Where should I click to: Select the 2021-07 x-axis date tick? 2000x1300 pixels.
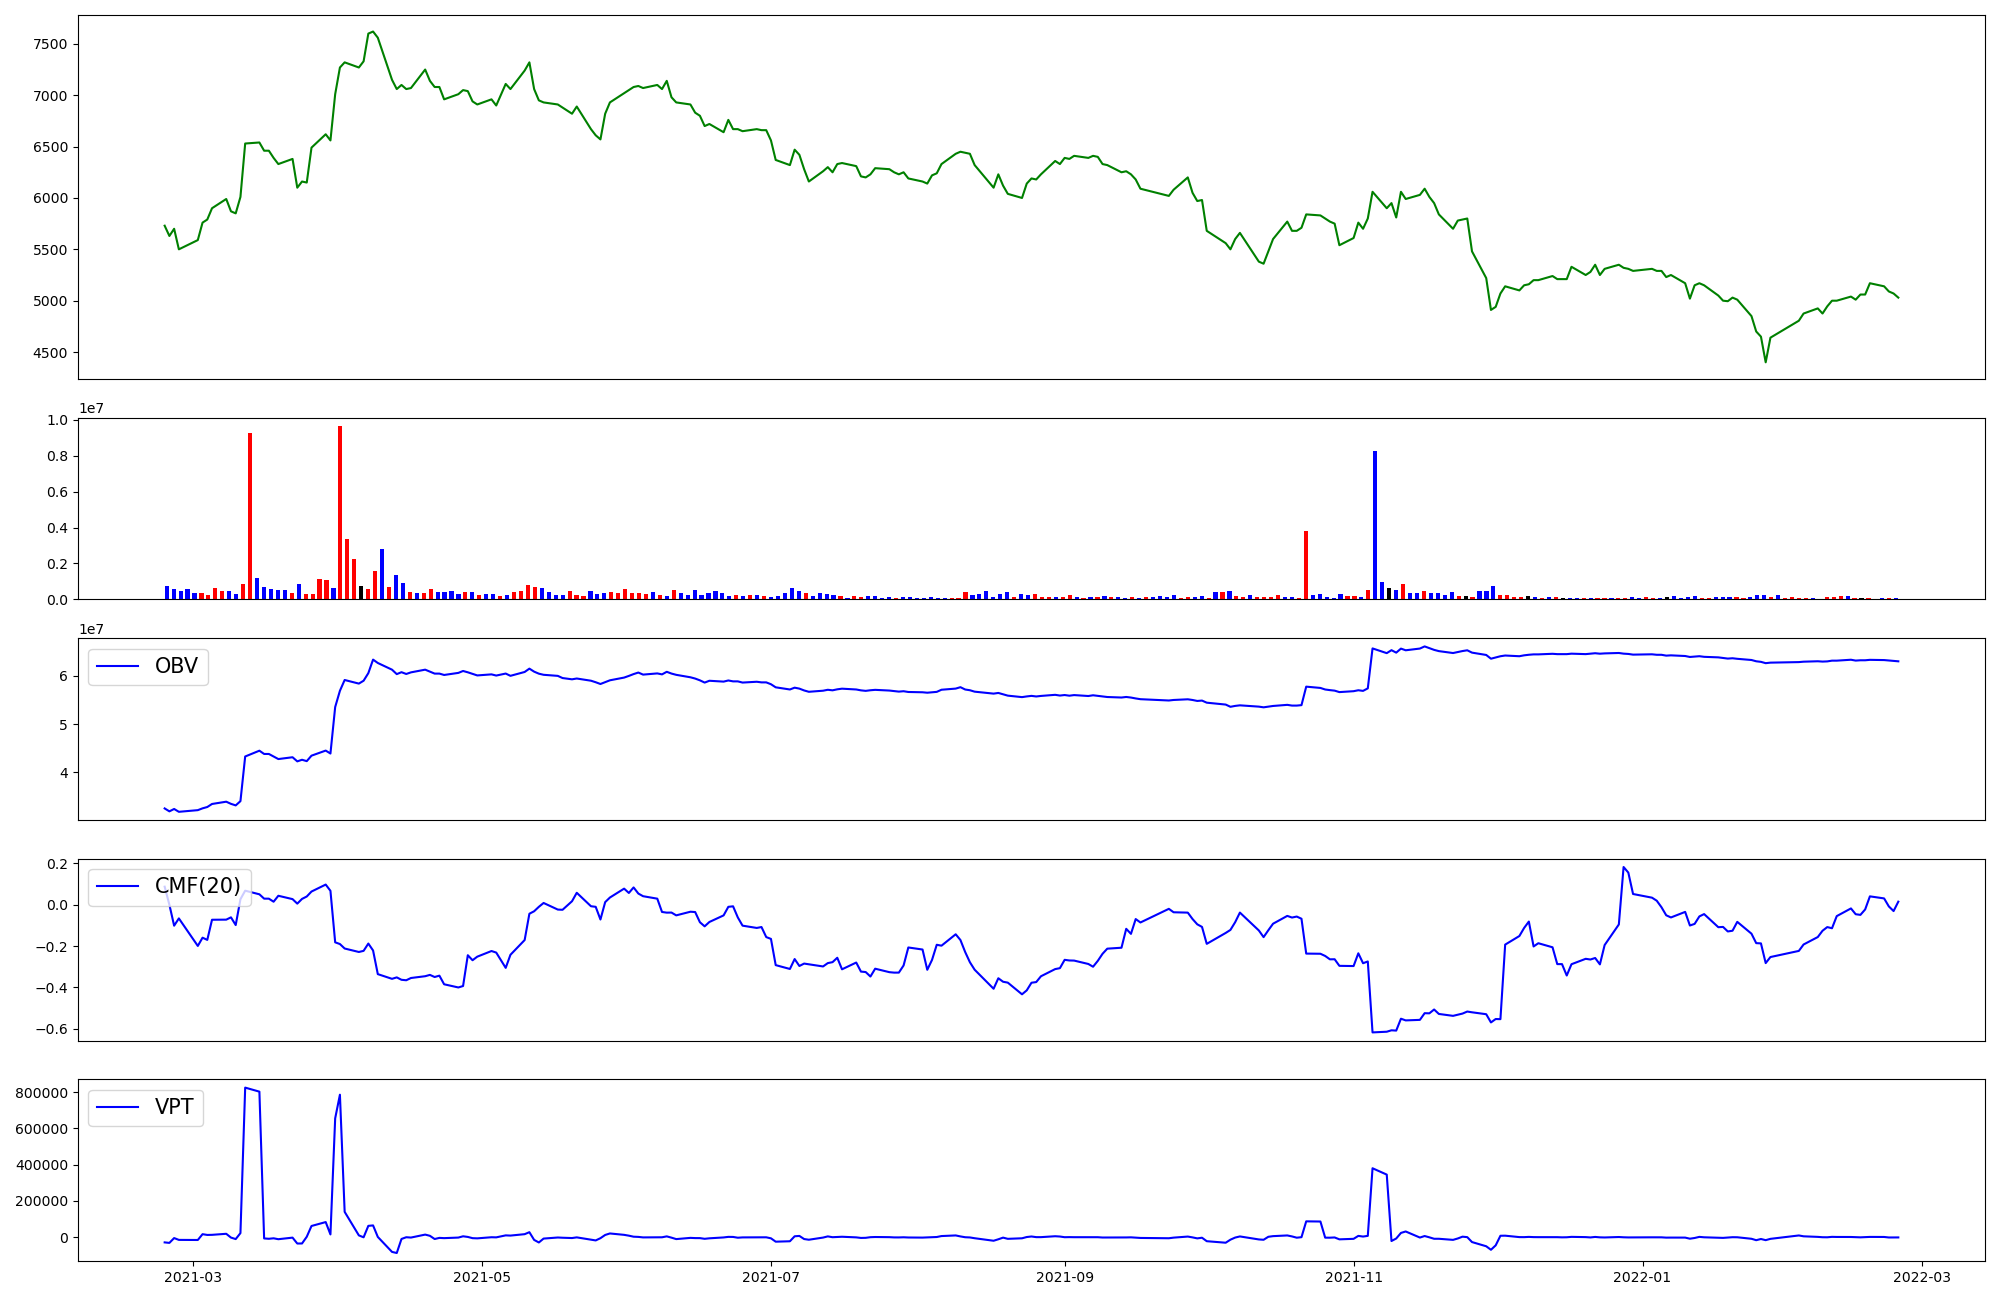tap(772, 1277)
